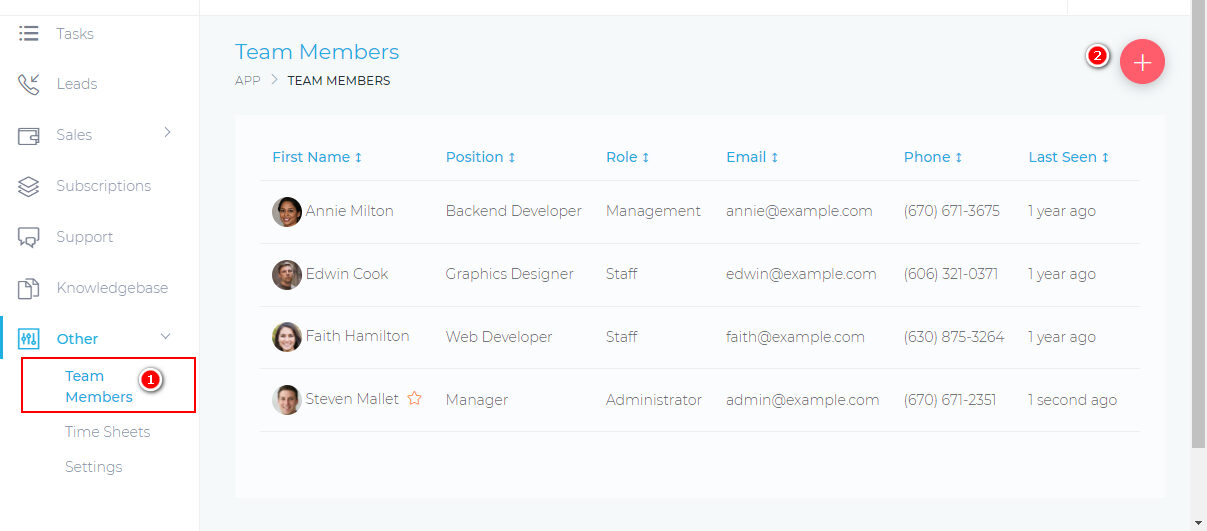The width and height of the screenshot is (1207, 531).
Task: Click the Knowledgebase document icon
Action: [x=29, y=288]
